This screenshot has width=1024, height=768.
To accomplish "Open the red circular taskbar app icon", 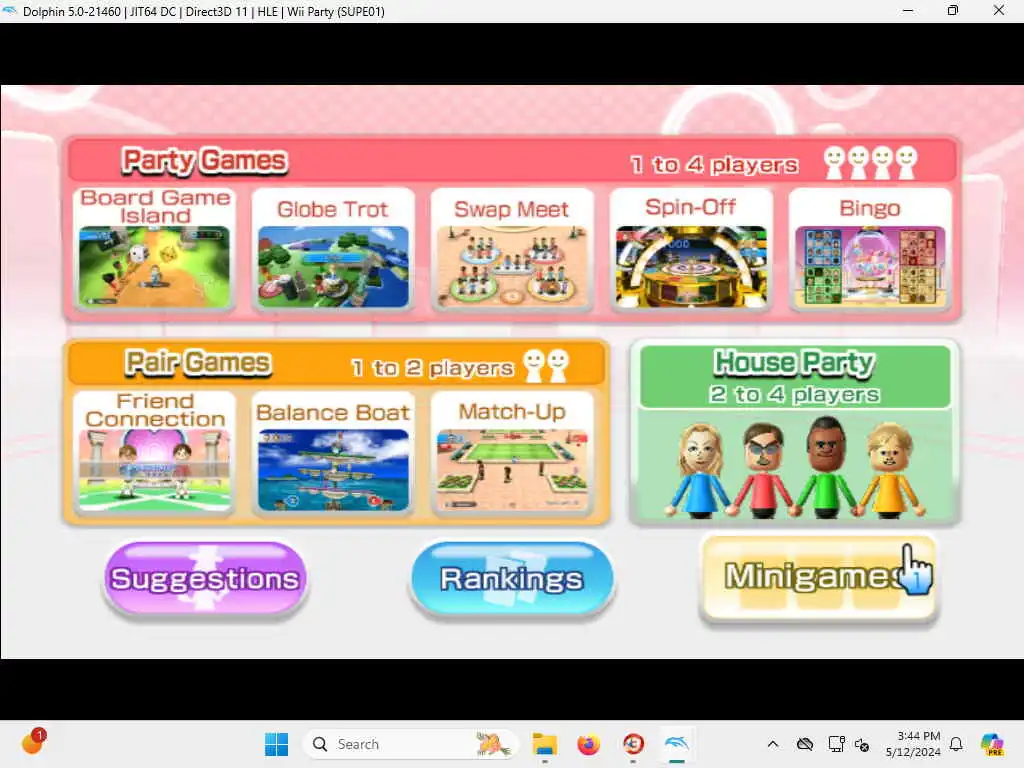I will [x=633, y=744].
